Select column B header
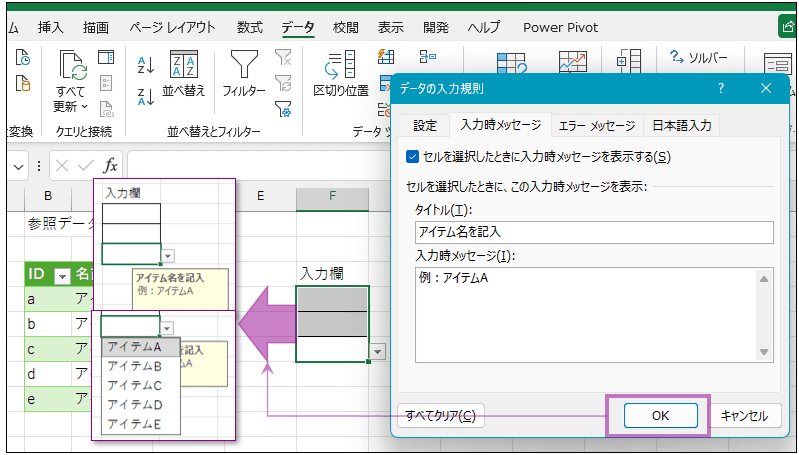Image resolution: width=799 pixels, height=455 pixels. (x=48, y=196)
